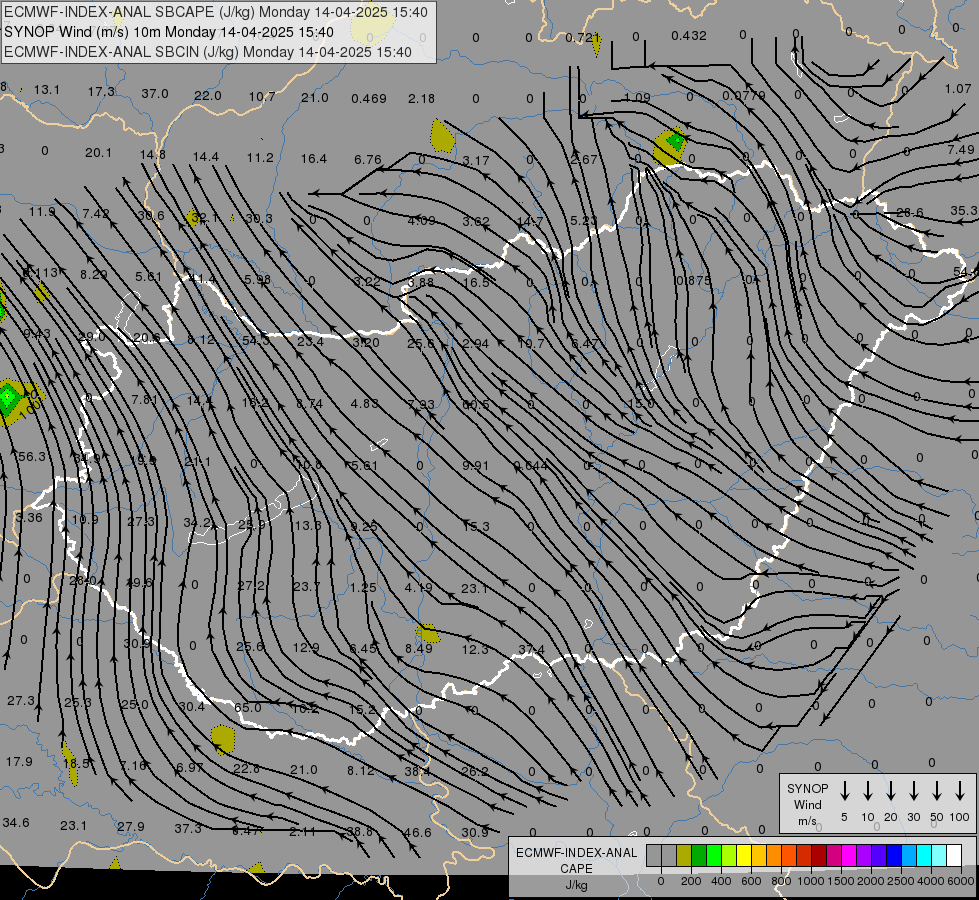Click the grid value 1.07
The image size is (979, 900).
click(958, 89)
